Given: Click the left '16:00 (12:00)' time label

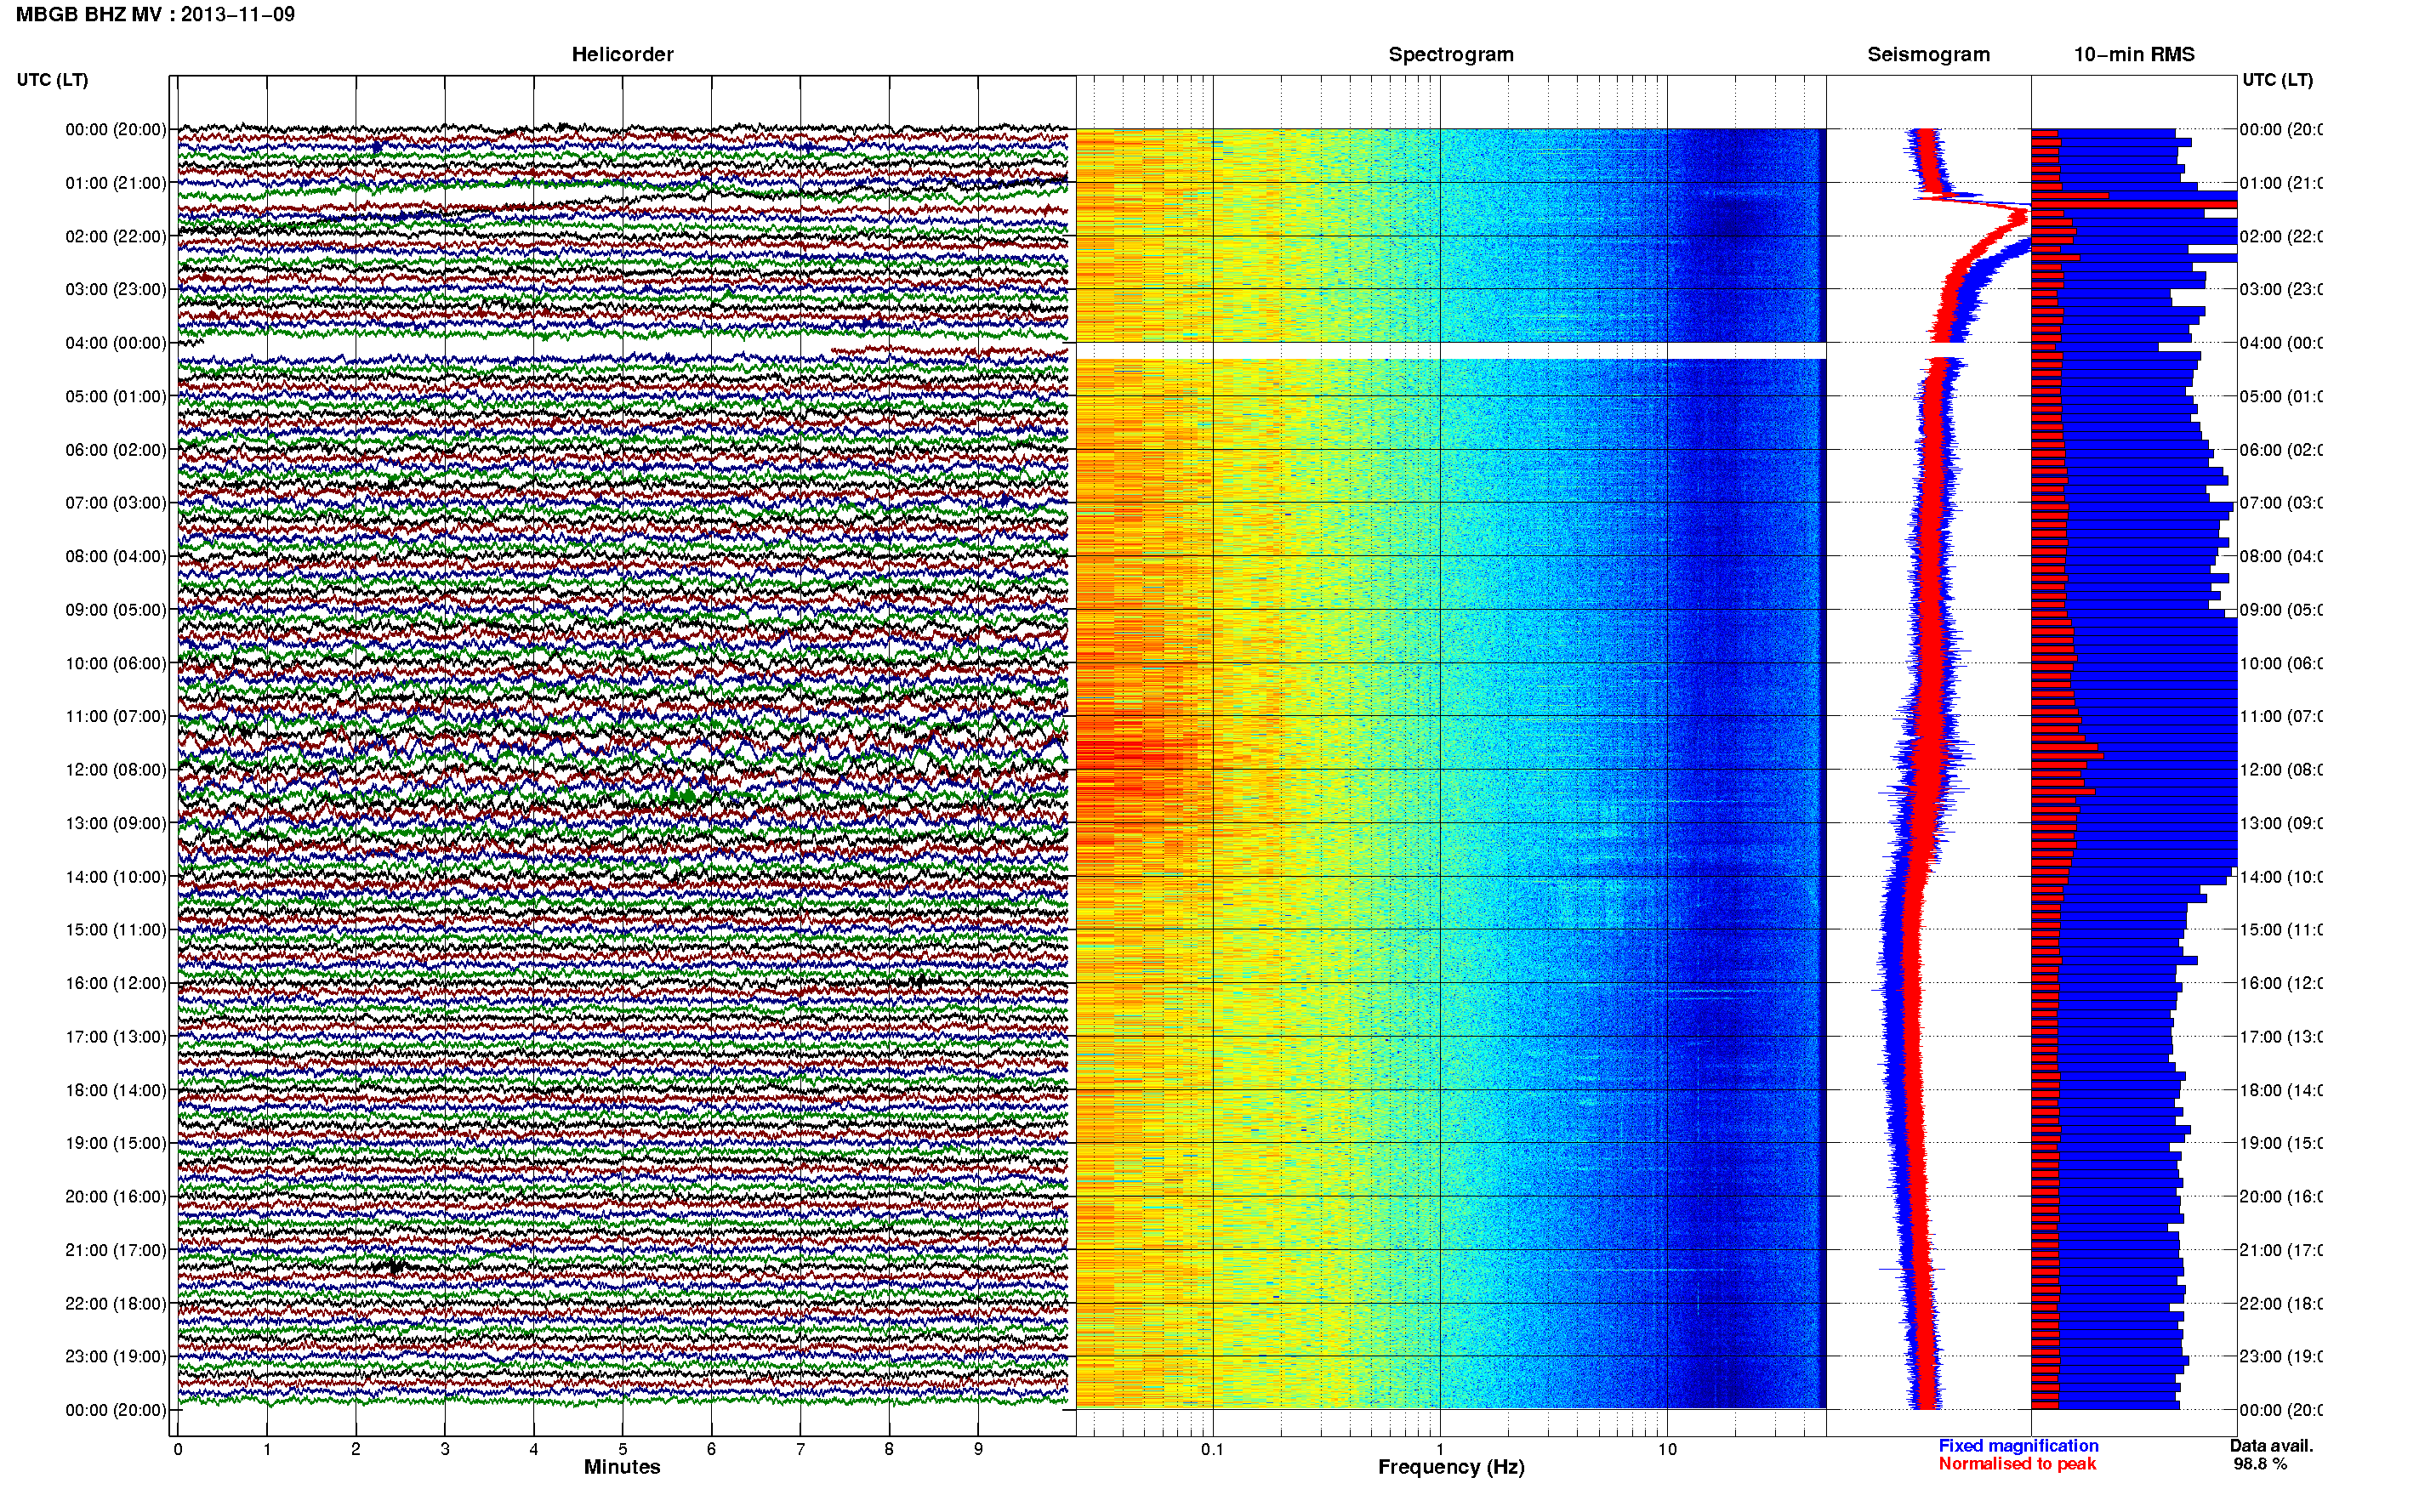Looking at the screenshot, I should click(116, 983).
